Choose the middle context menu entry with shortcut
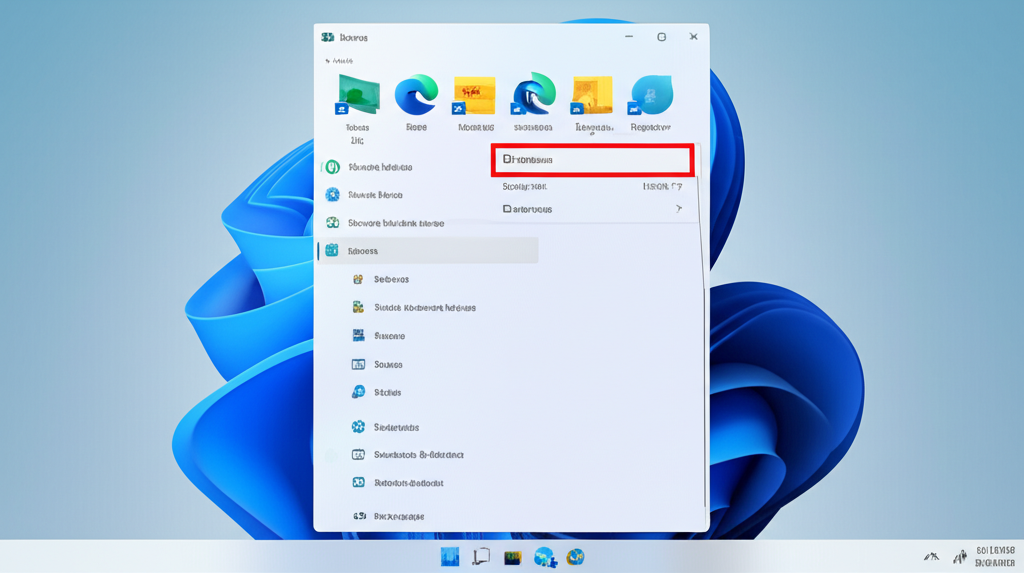 click(592, 186)
